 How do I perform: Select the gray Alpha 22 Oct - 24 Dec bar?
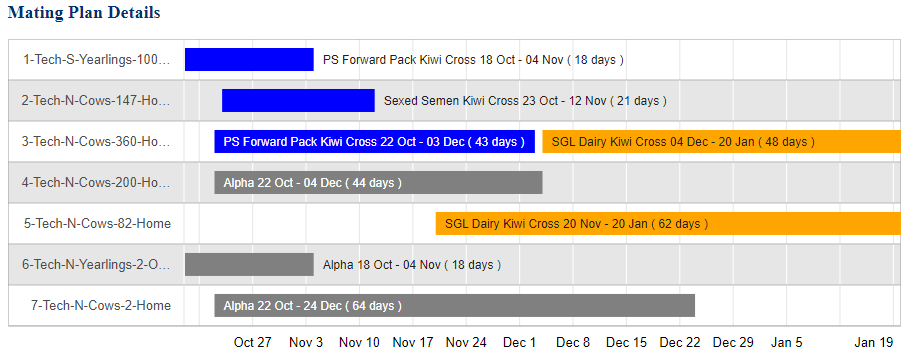455,306
